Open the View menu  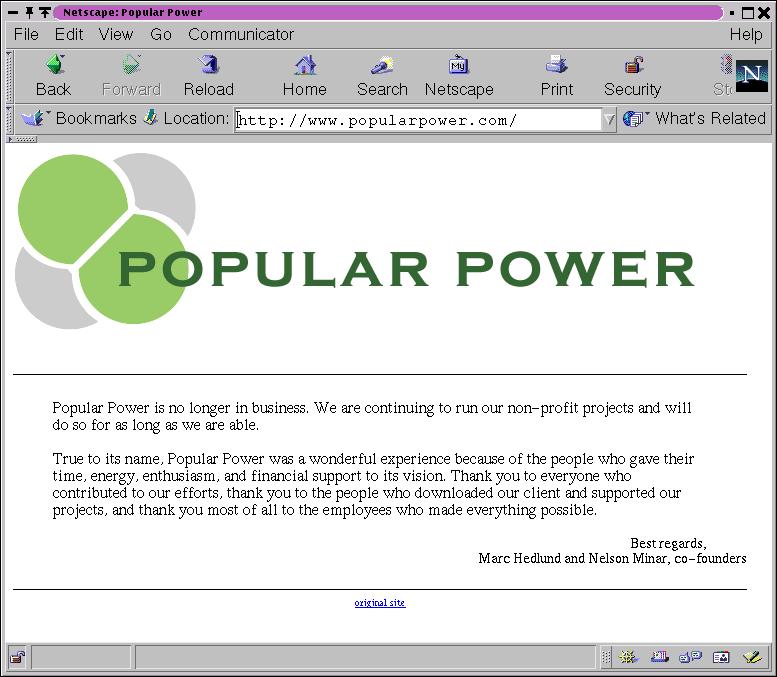pos(115,34)
